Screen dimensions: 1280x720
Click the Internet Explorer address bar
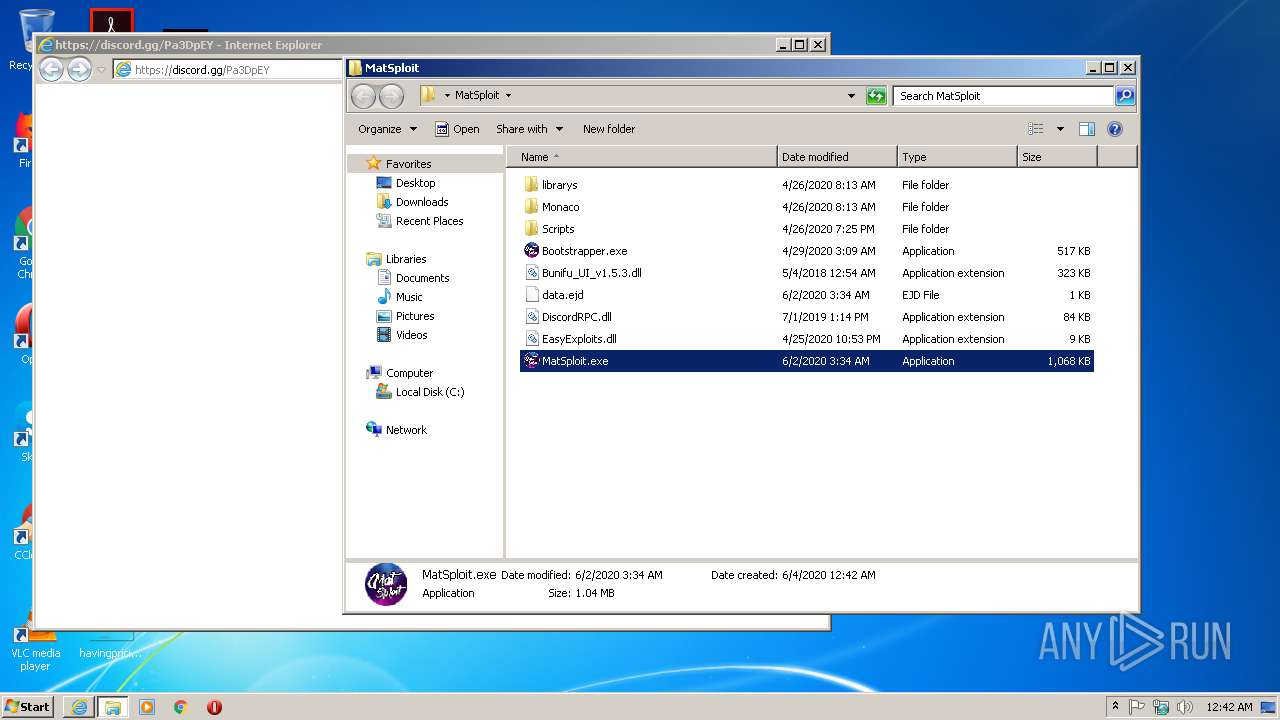click(x=227, y=70)
